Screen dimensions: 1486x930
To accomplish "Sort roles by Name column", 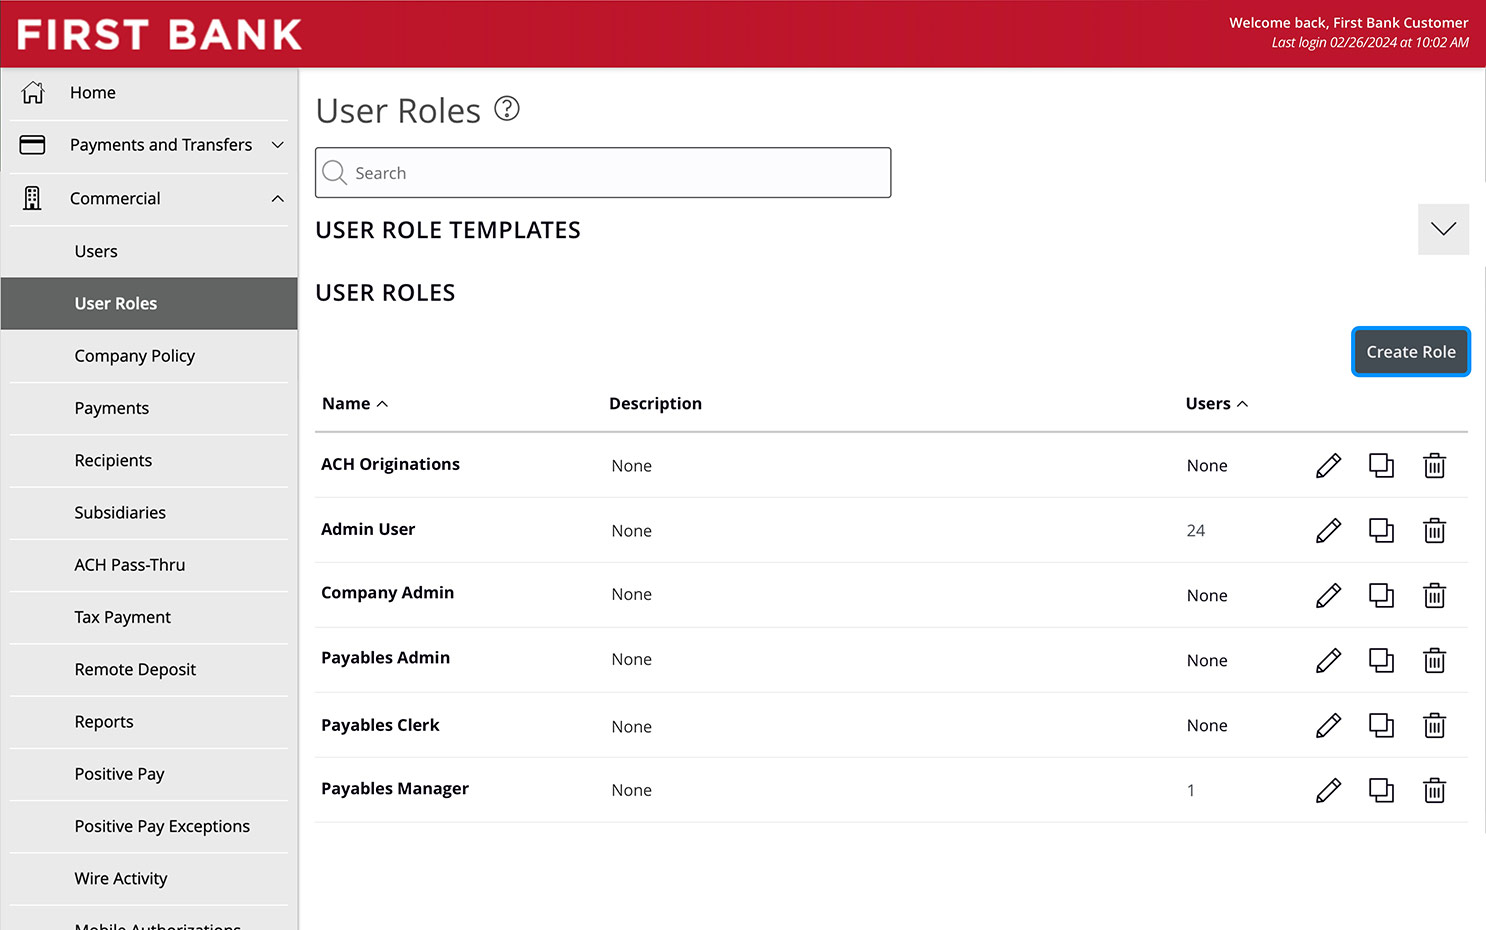I will 354,404.
